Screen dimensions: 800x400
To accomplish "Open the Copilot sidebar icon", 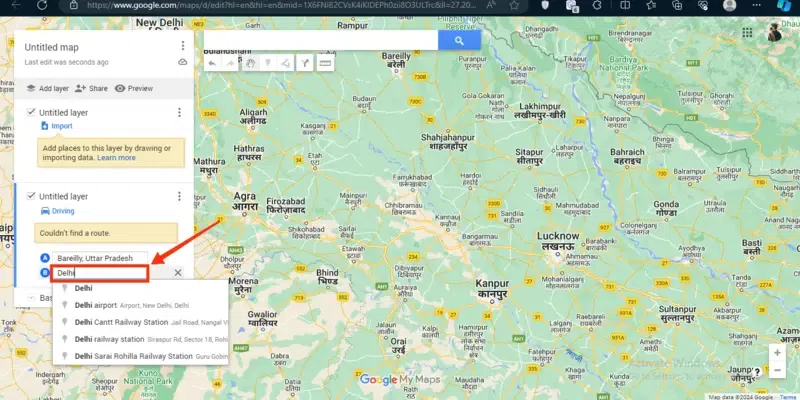I will coord(784,5).
